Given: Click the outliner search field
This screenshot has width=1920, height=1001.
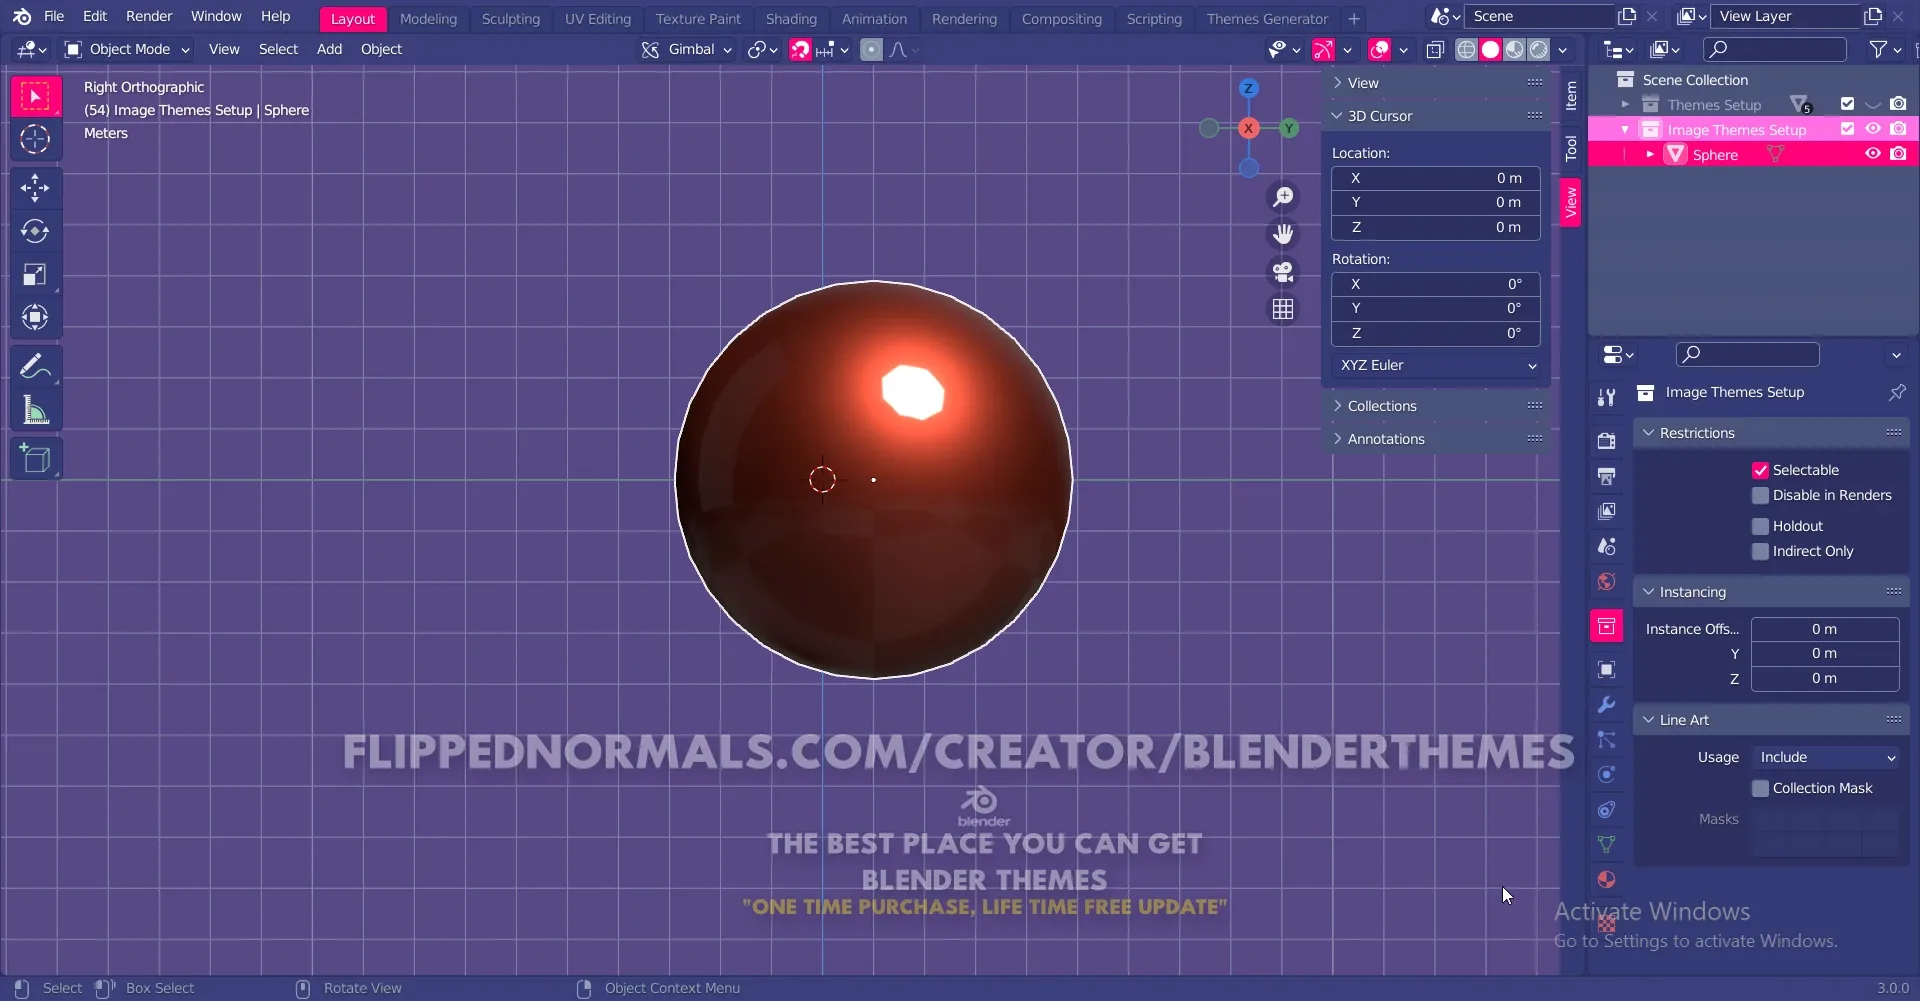Looking at the screenshot, I should (1775, 49).
